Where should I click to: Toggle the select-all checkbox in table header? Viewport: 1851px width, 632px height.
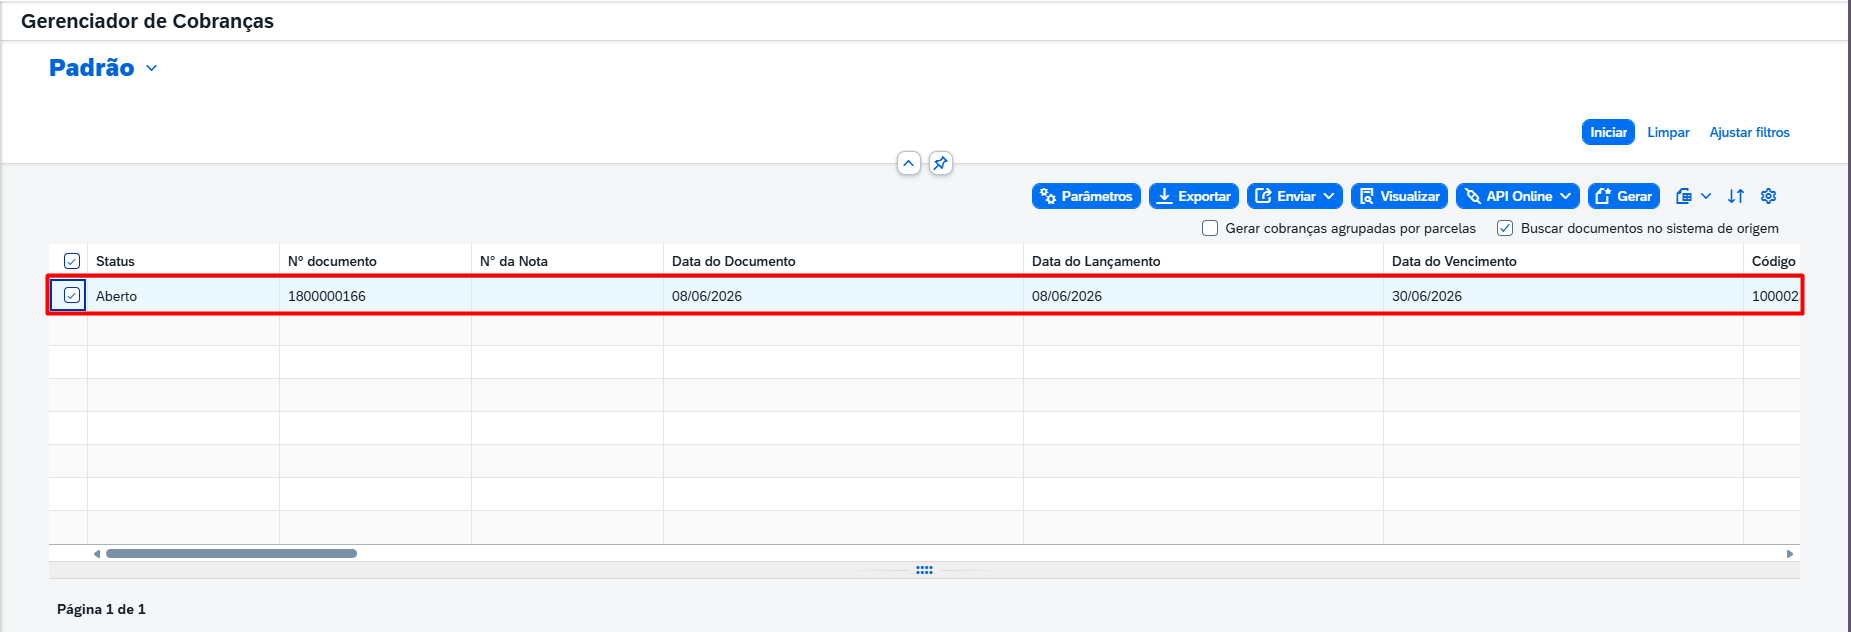72,261
